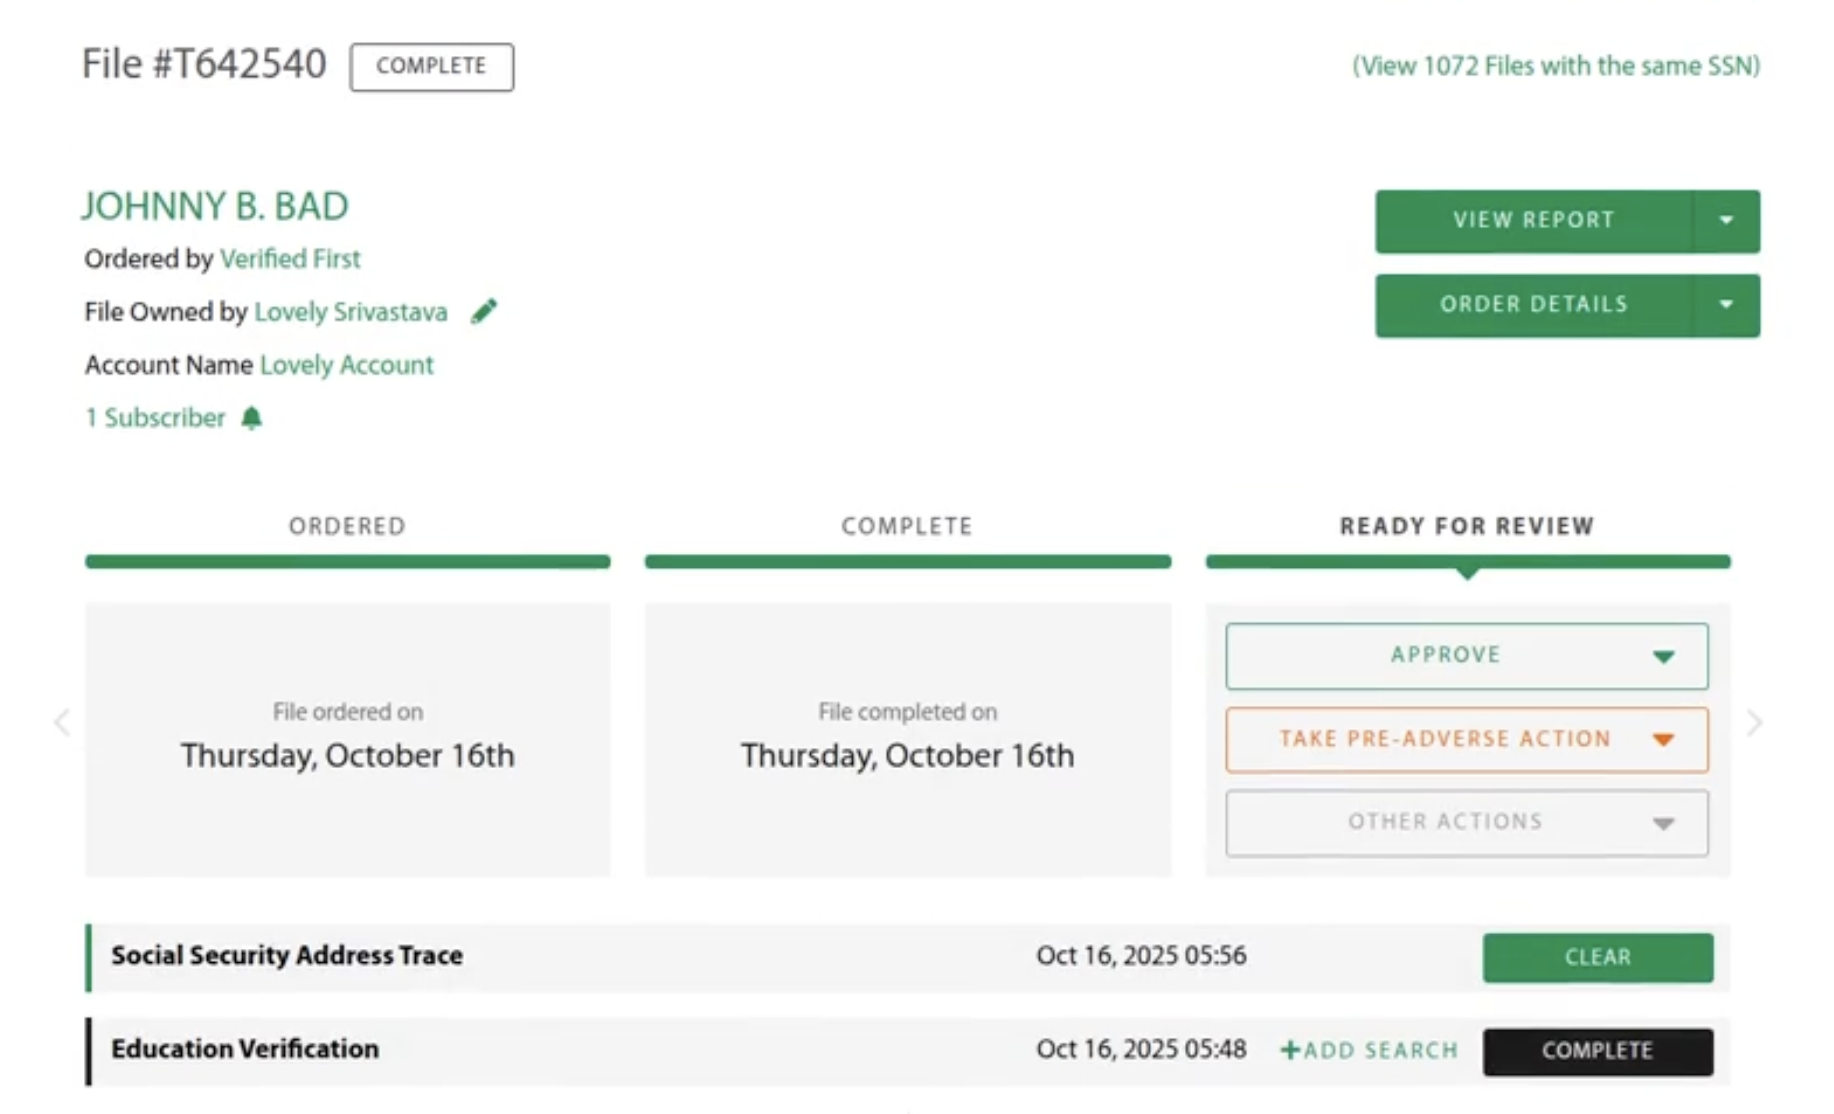Open the View Report dropdown arrow
Viewport: 1834px width, 1114px height.
coord(1726,221)
